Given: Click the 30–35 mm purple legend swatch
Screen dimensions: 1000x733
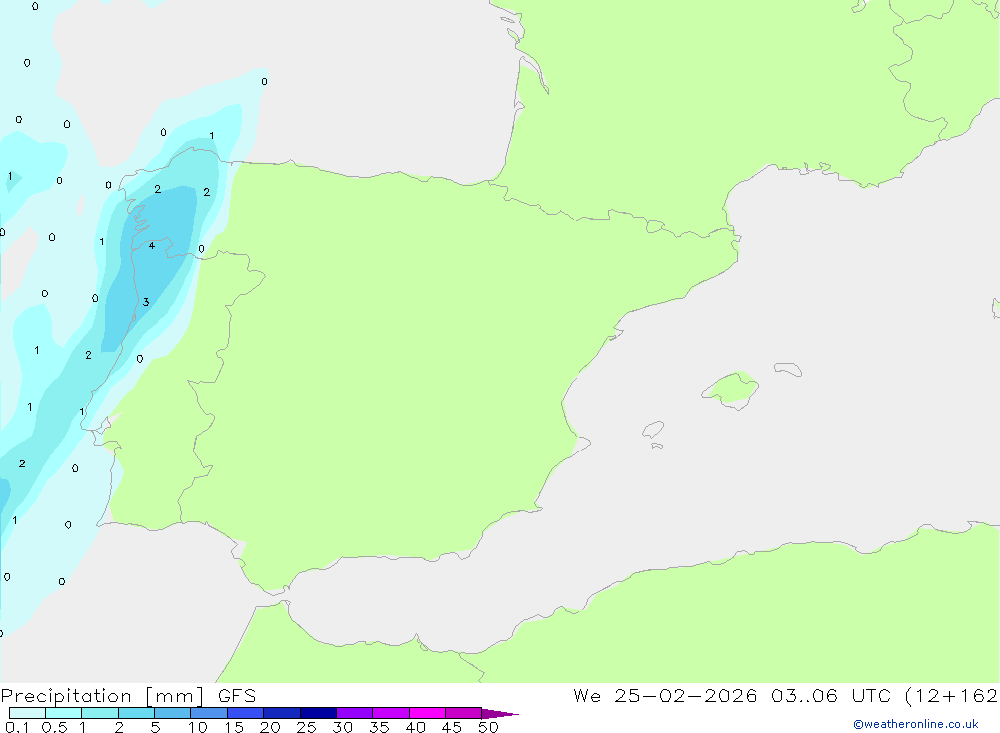Looking at the screenshot, I should click(x=355, y=713).
